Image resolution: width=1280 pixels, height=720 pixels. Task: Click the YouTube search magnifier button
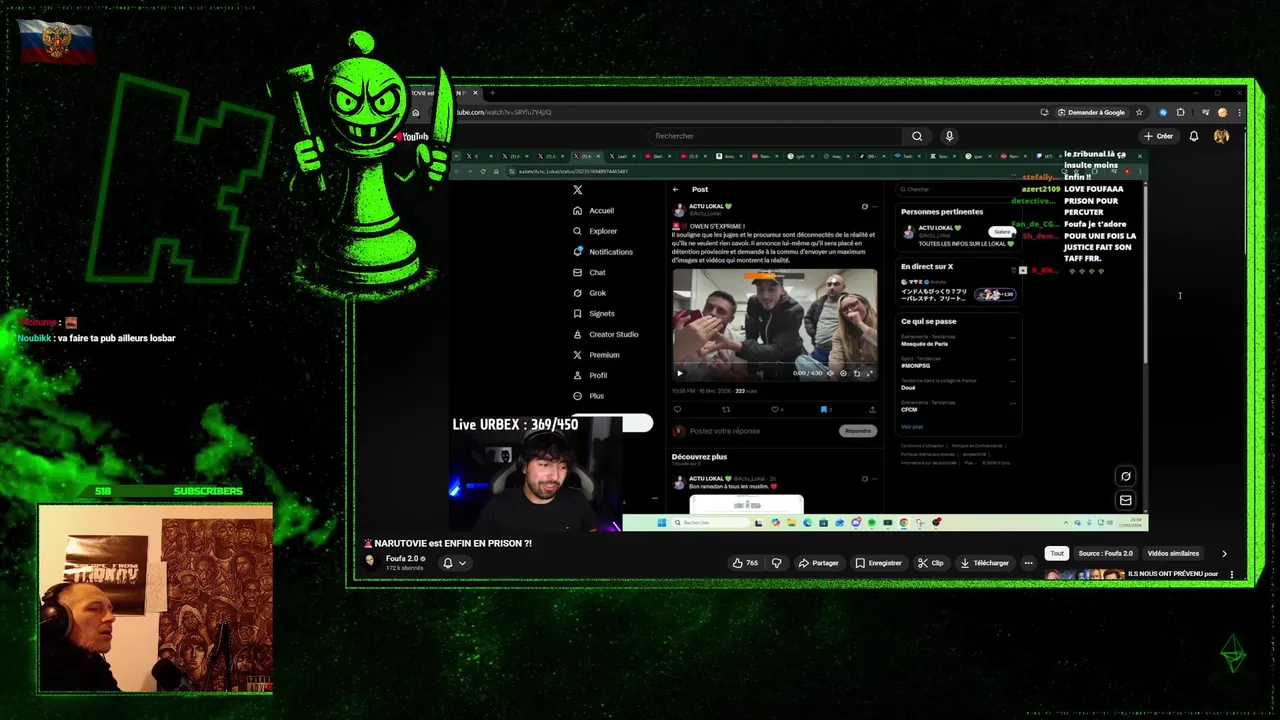point(917,136)
